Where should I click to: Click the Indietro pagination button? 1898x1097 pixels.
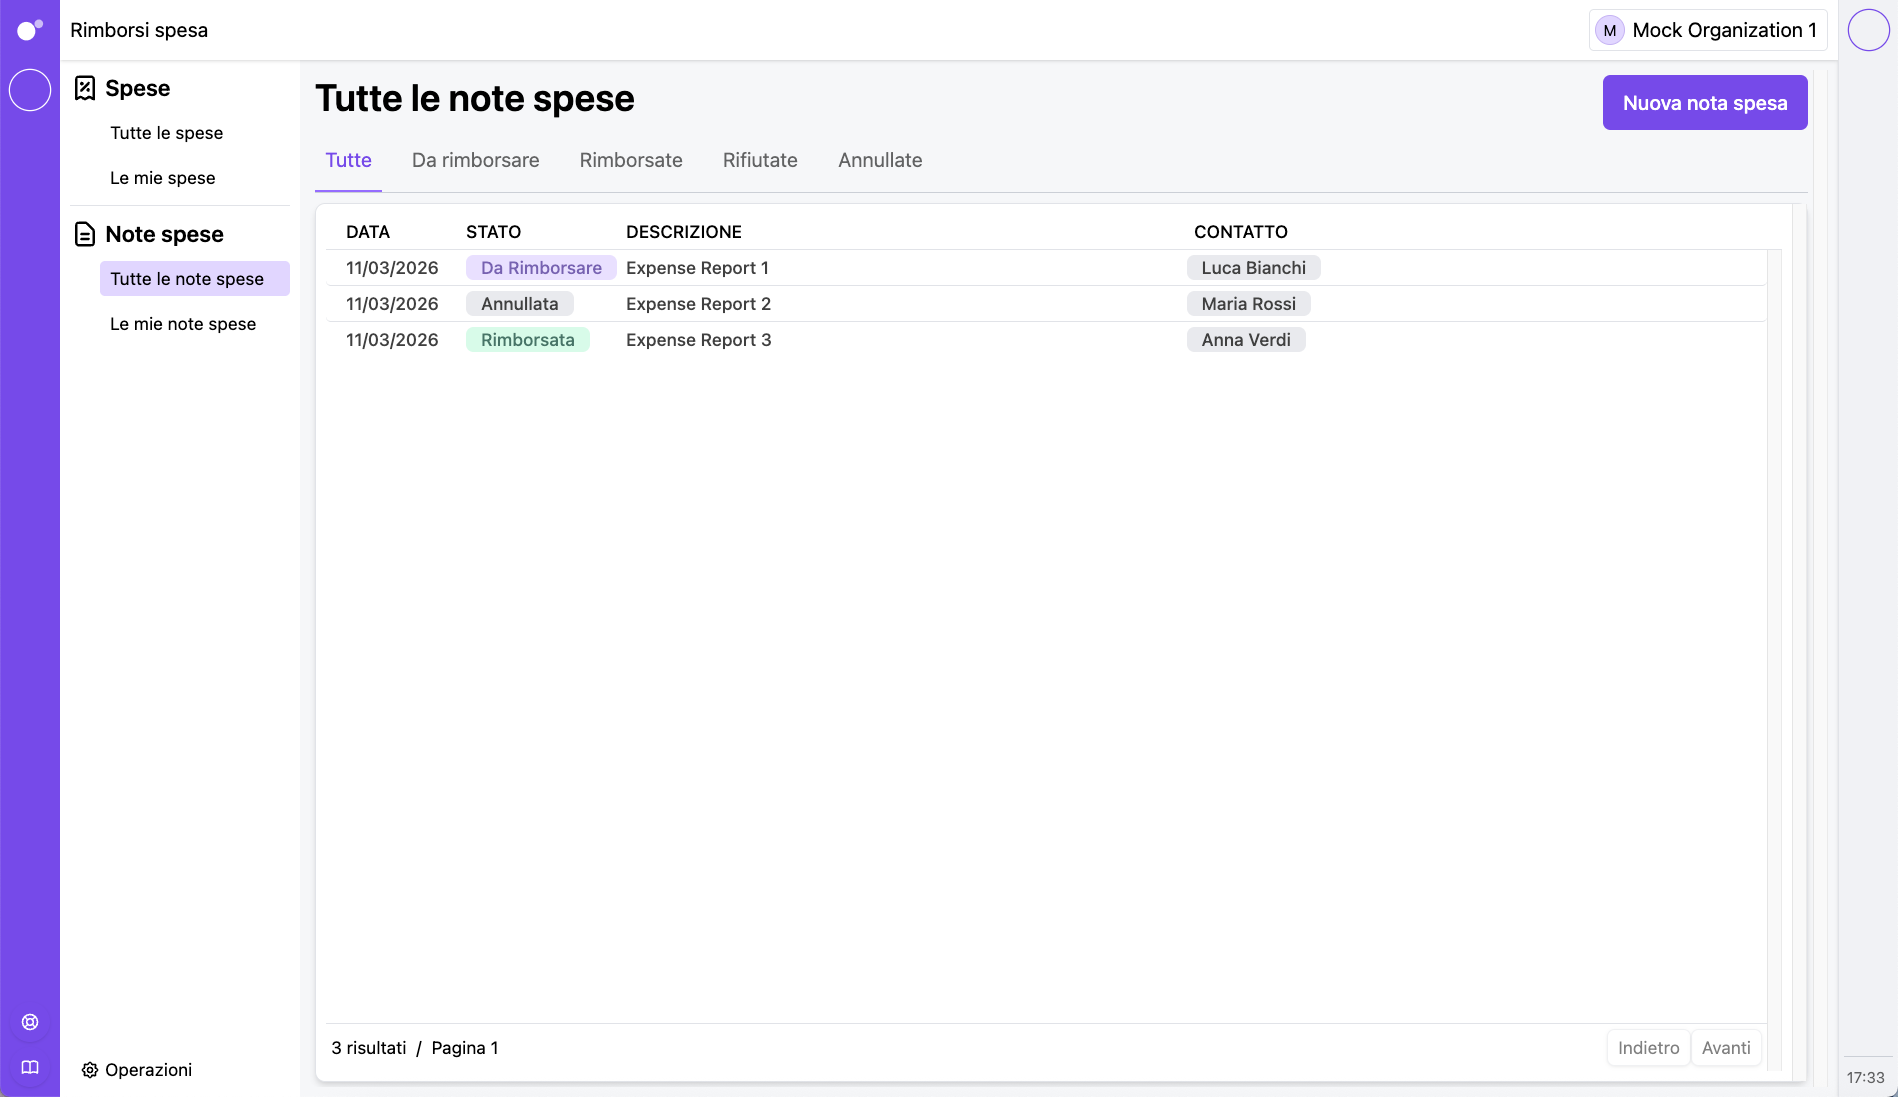(x=1648, y=1047)
